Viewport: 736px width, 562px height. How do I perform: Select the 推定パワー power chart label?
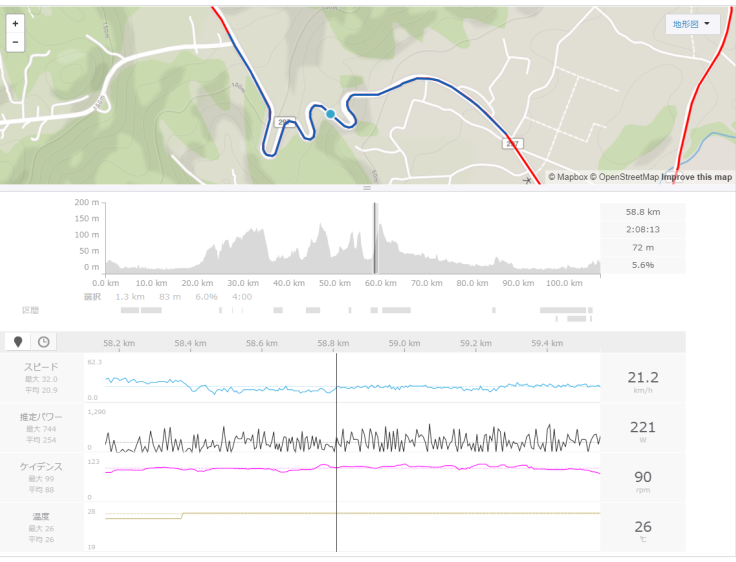[x=41, y=416]
